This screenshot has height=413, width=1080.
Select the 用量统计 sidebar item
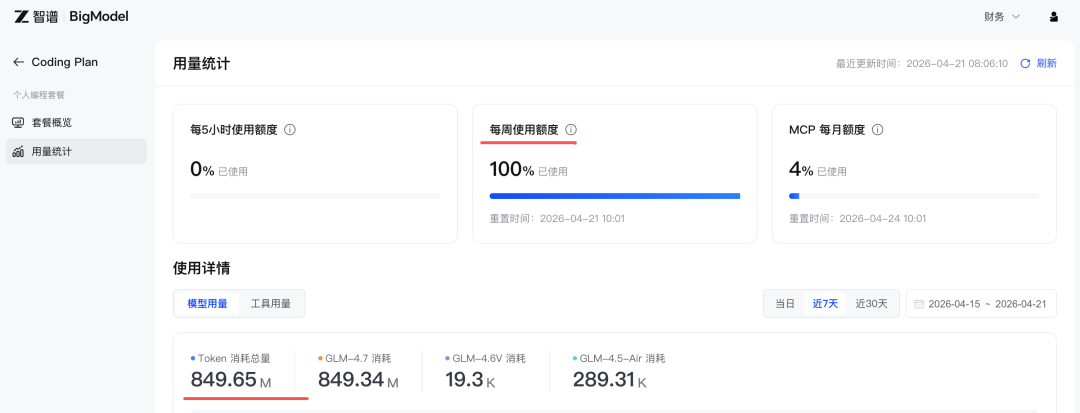coord(76,151)
